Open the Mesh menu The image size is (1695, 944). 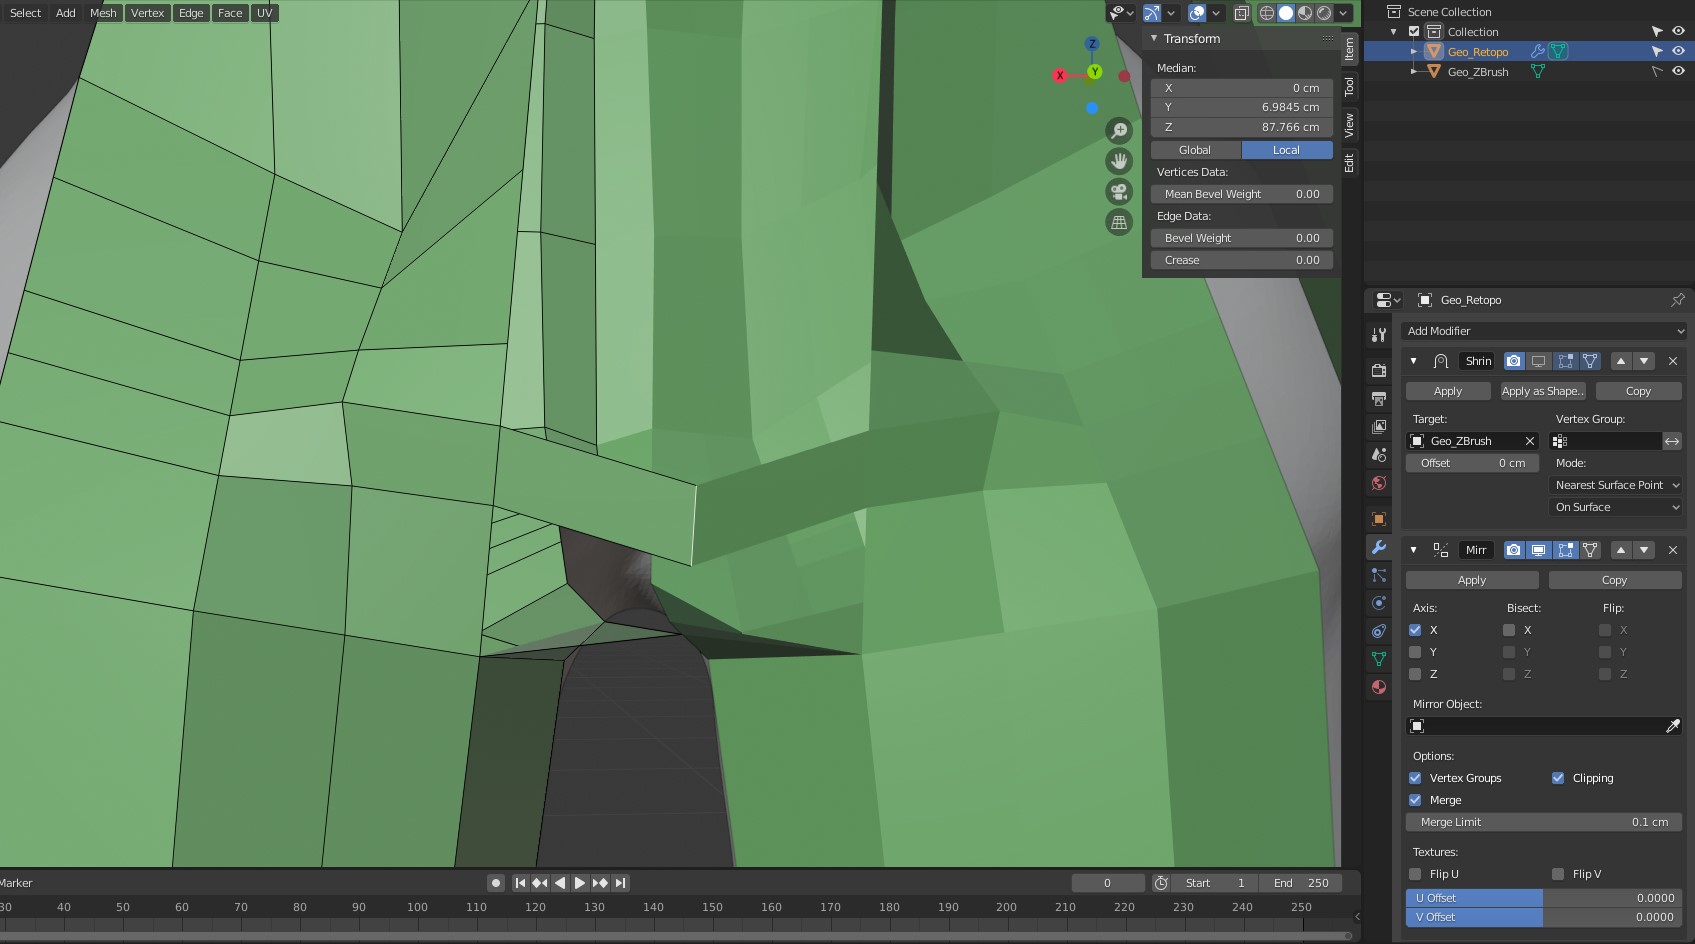pyautogui.click(x=103, y=13)
